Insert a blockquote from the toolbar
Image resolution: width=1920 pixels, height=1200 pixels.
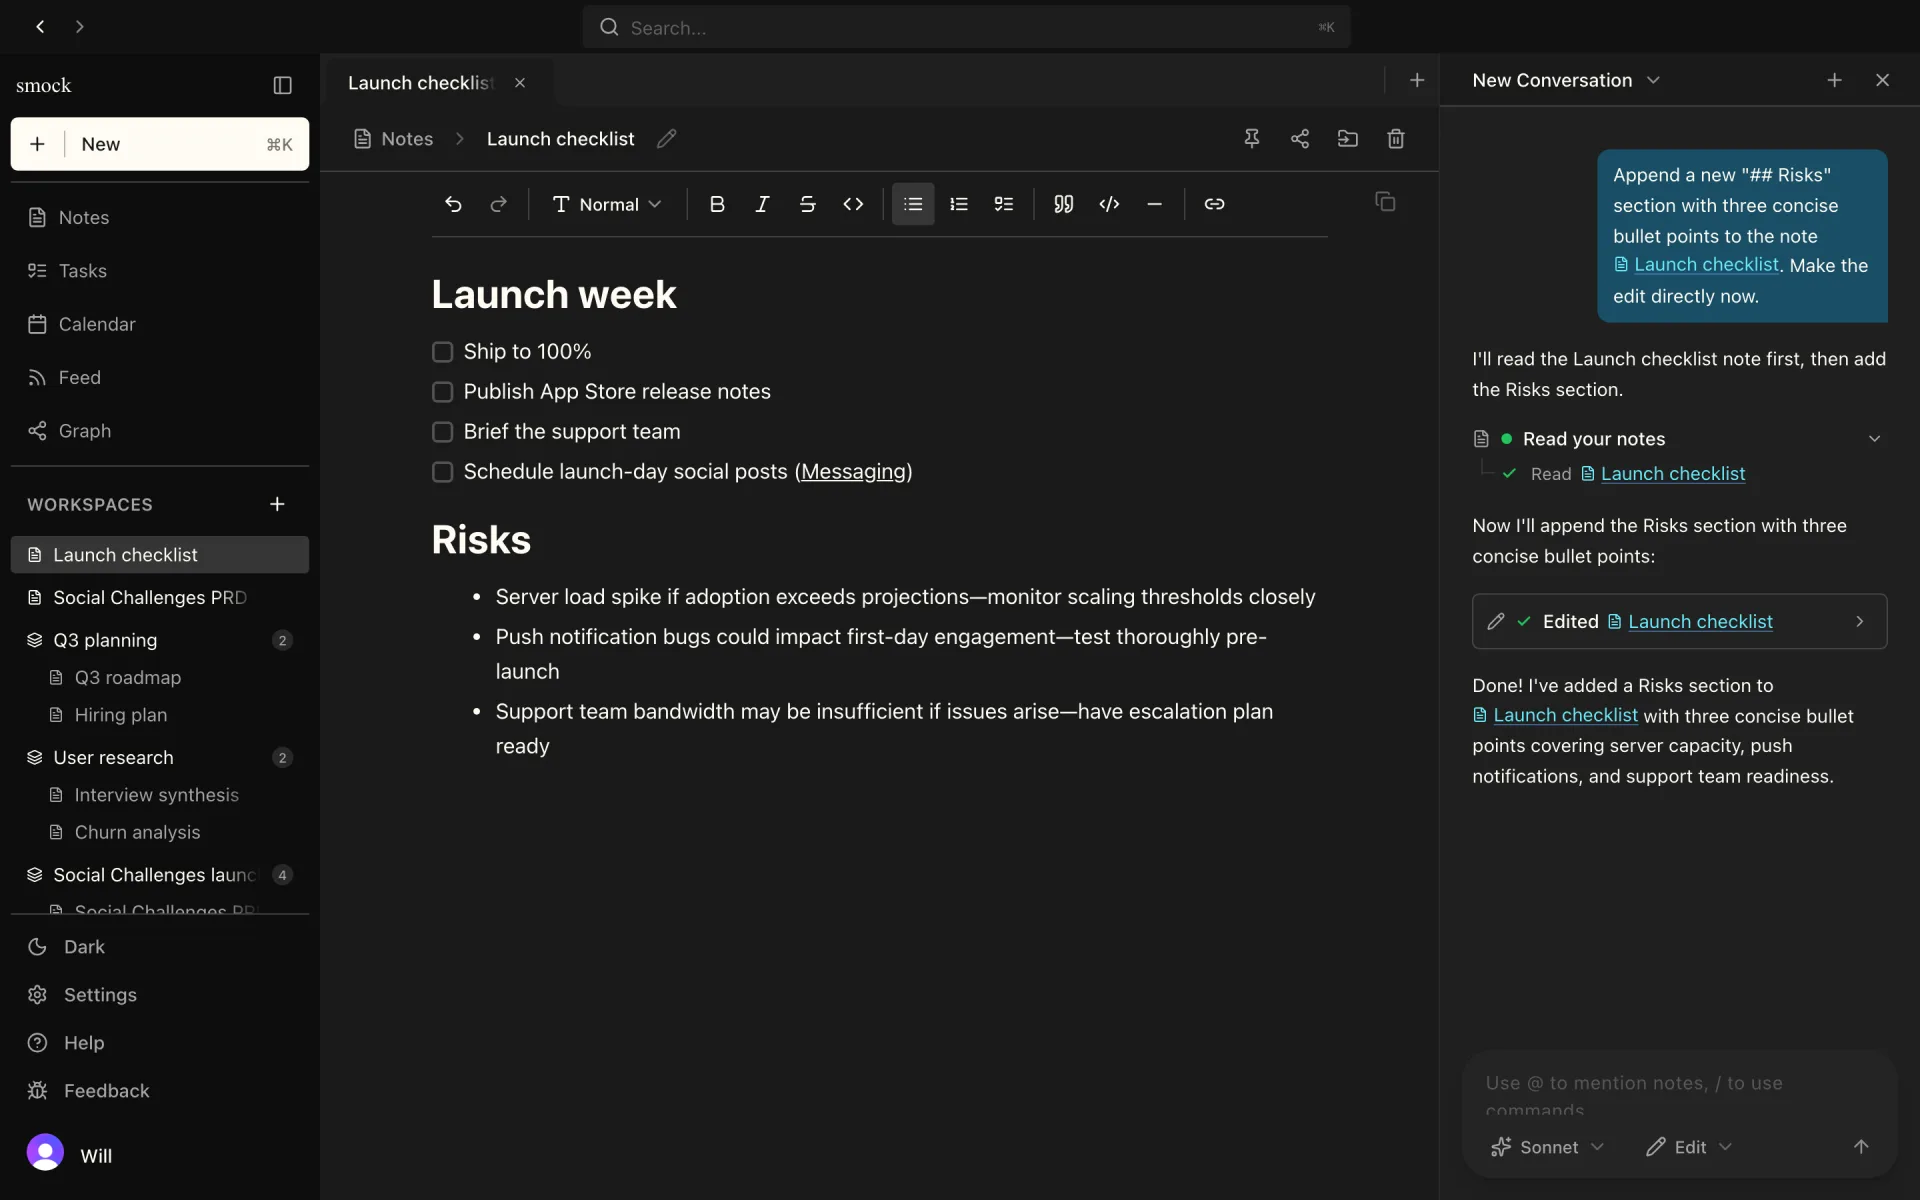1063,204
